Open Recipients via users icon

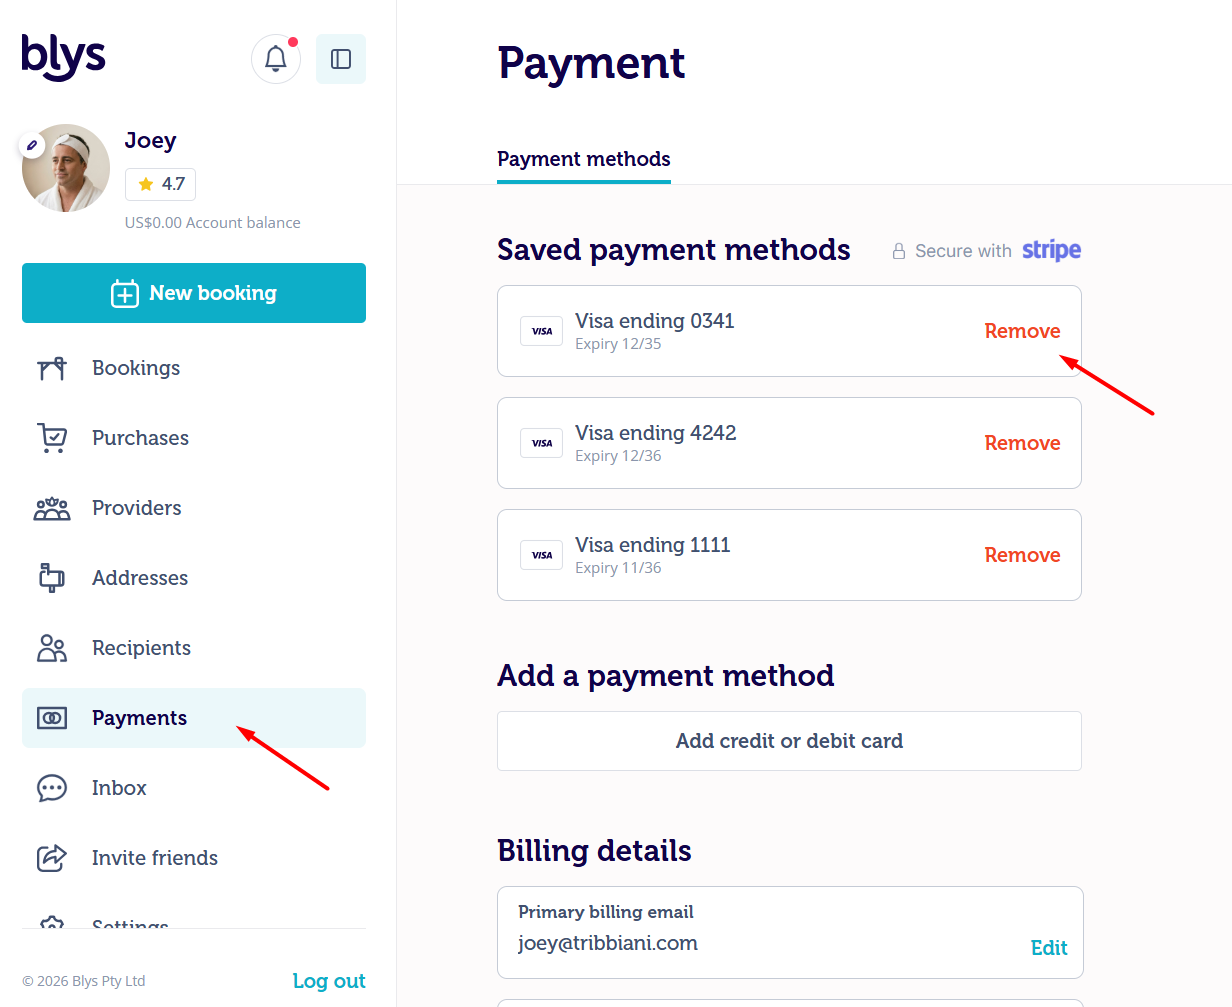click(52, 648)
